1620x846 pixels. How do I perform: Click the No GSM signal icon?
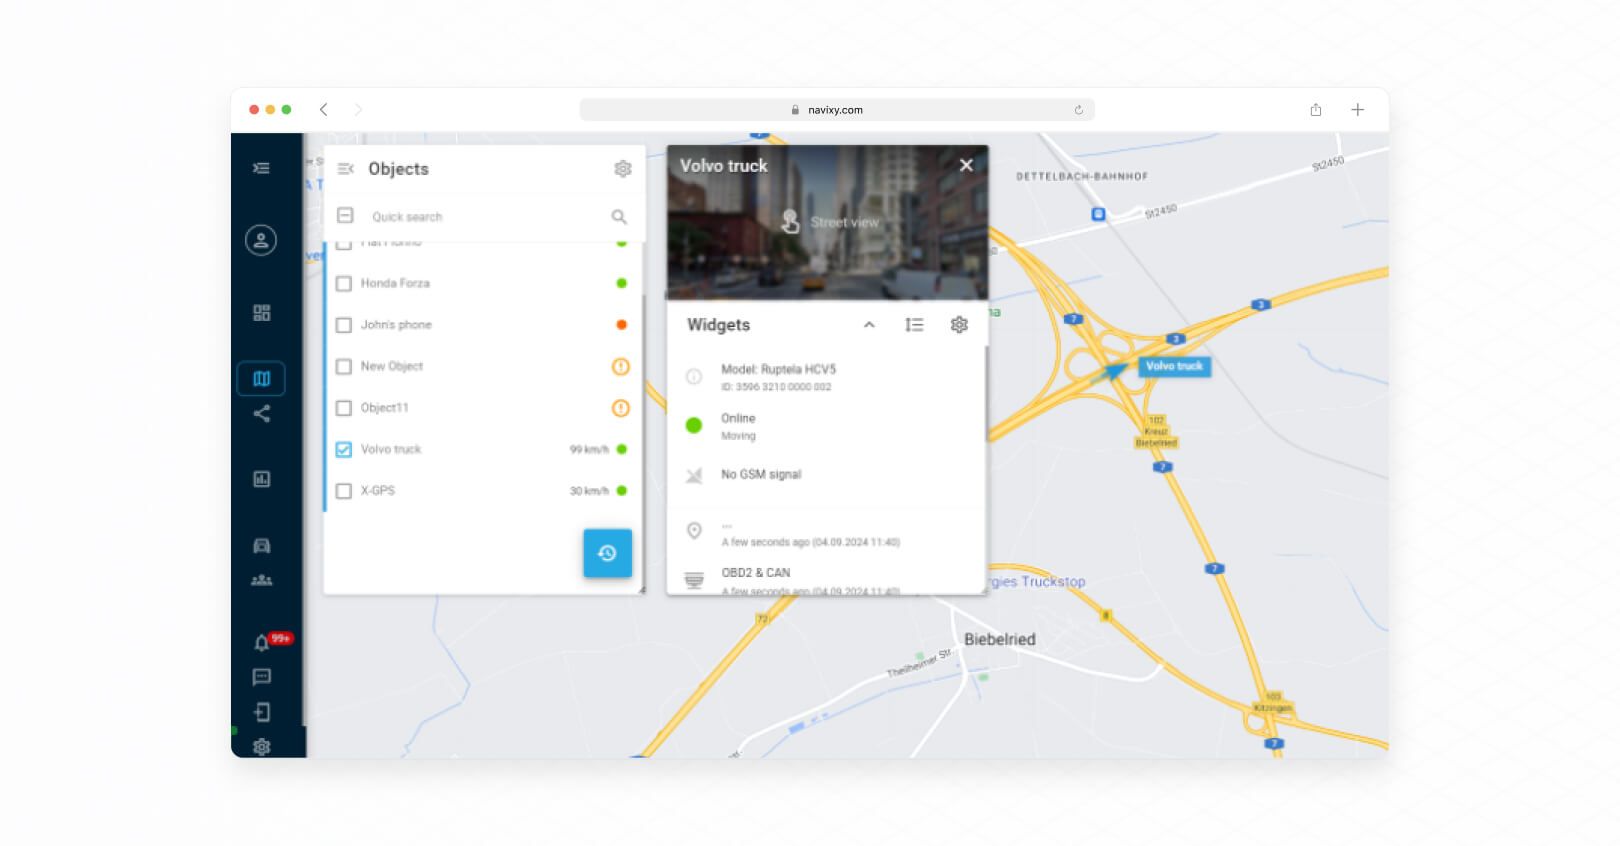pyautogui.click(x=693, y=475)
